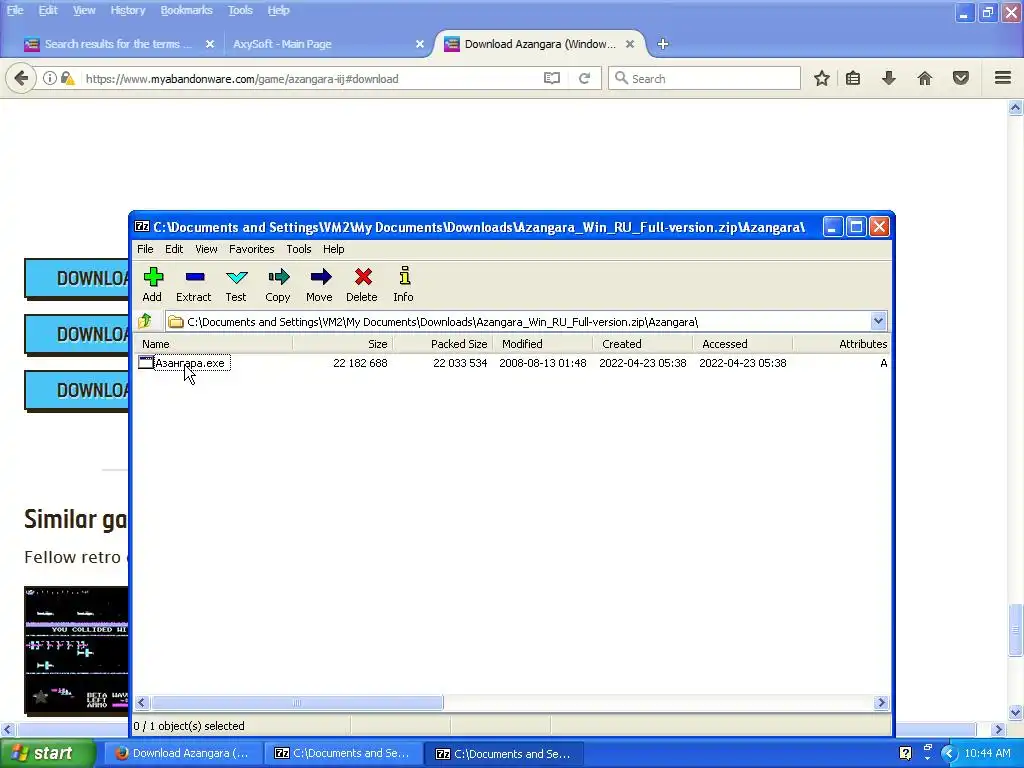The width and height of the screenshot is (1024, 768).
Task: Click the lock warning icon in address bar
Action: pos(67,78)
